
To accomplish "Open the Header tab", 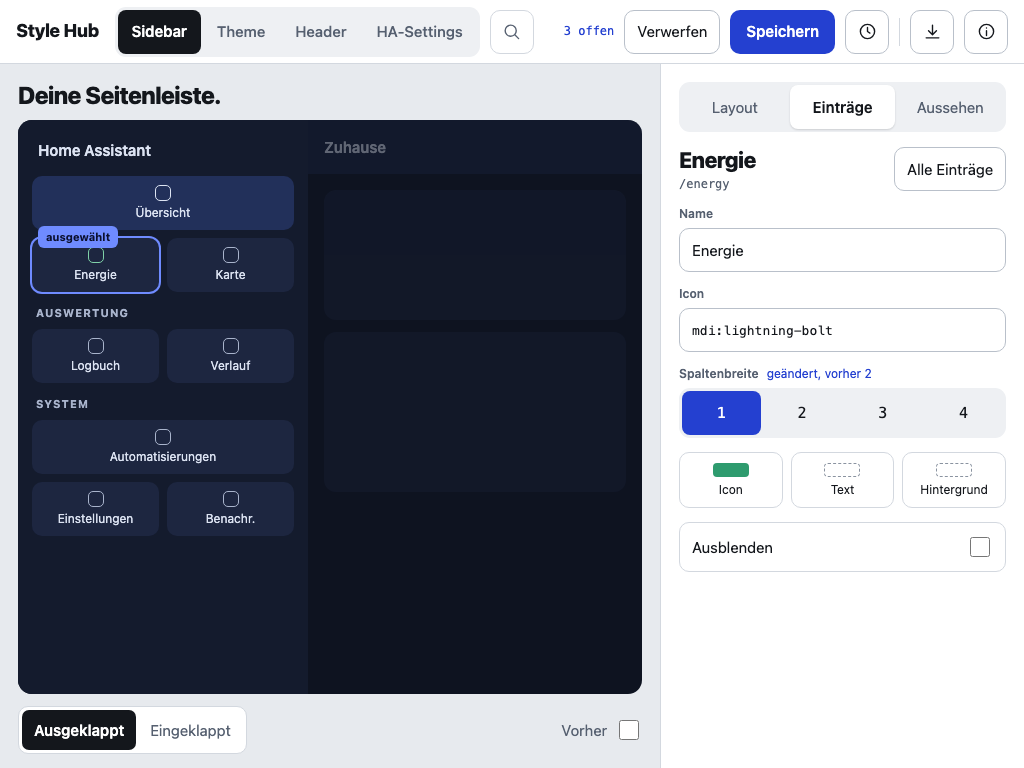I will click(x=321, y=31).
